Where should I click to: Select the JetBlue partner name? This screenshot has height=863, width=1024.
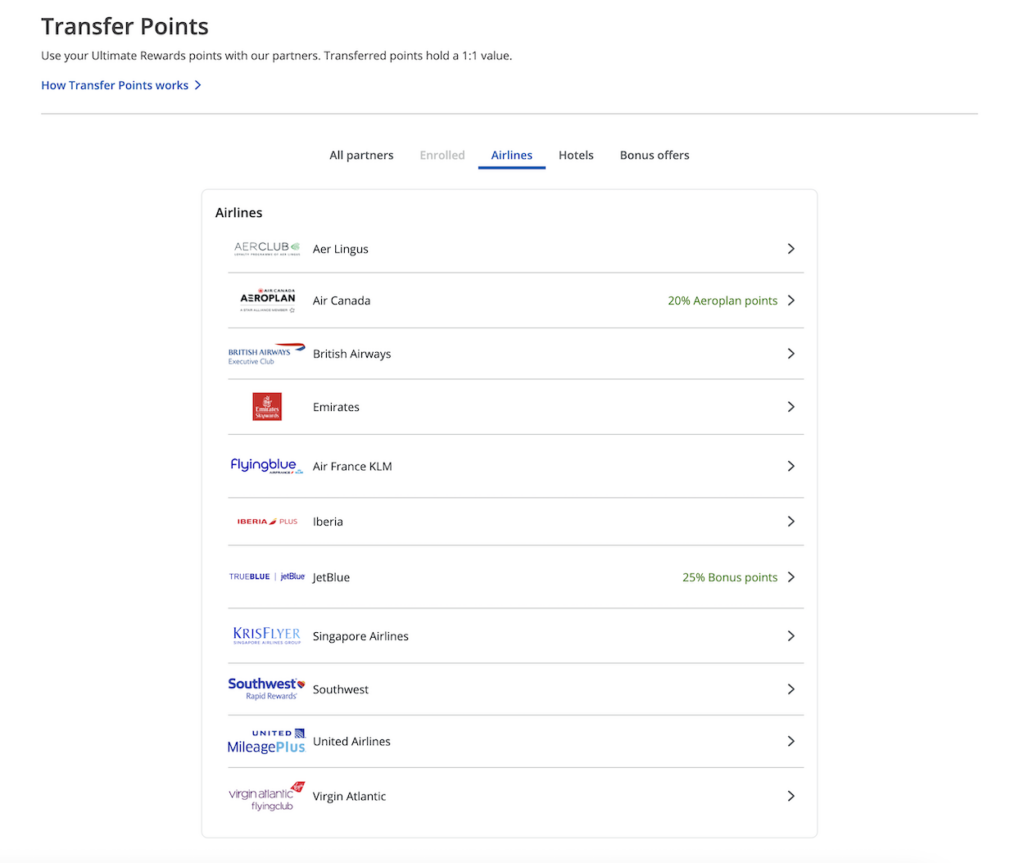pos(331,577)
